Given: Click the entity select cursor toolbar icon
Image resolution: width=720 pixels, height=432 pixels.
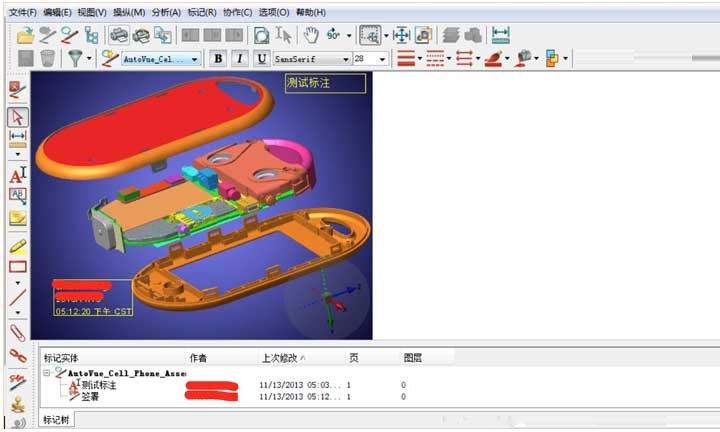Looking at the screenshot, I should [x=283, y=35].
